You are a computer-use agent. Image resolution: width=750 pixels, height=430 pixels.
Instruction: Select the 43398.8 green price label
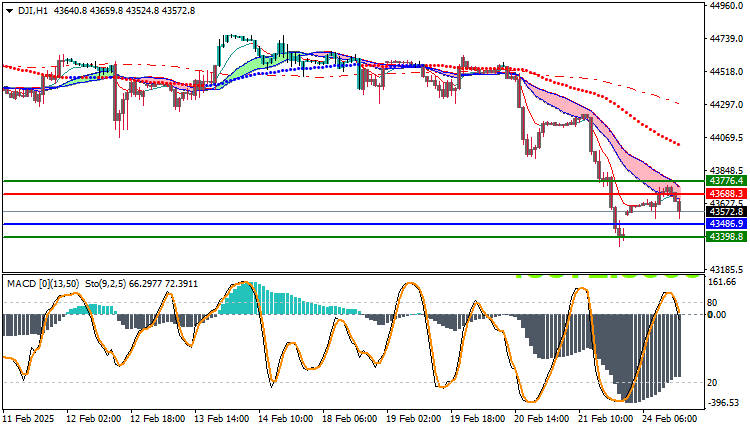[x=726, y=237]
